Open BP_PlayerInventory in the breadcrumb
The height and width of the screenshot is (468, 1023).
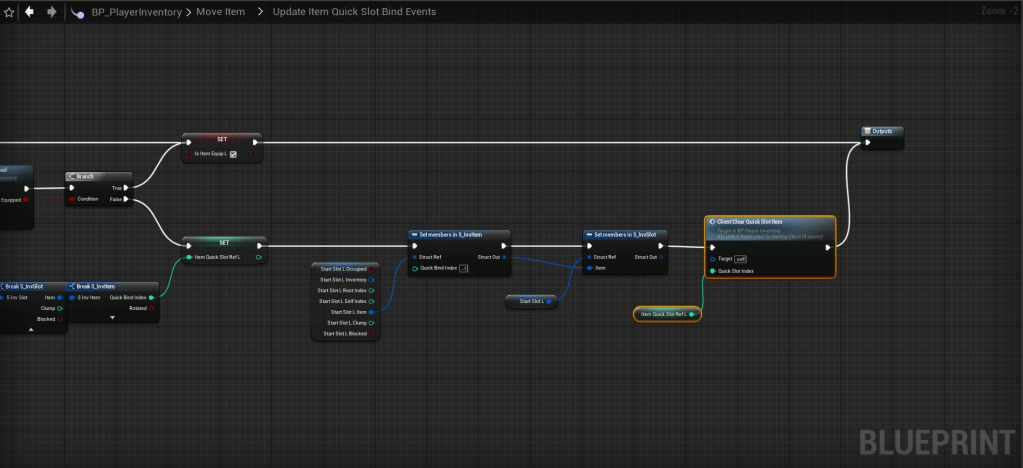point(137,12)
